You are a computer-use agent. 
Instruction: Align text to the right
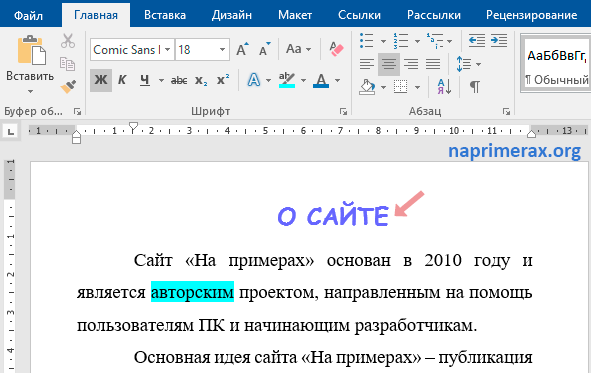[411, 64]
